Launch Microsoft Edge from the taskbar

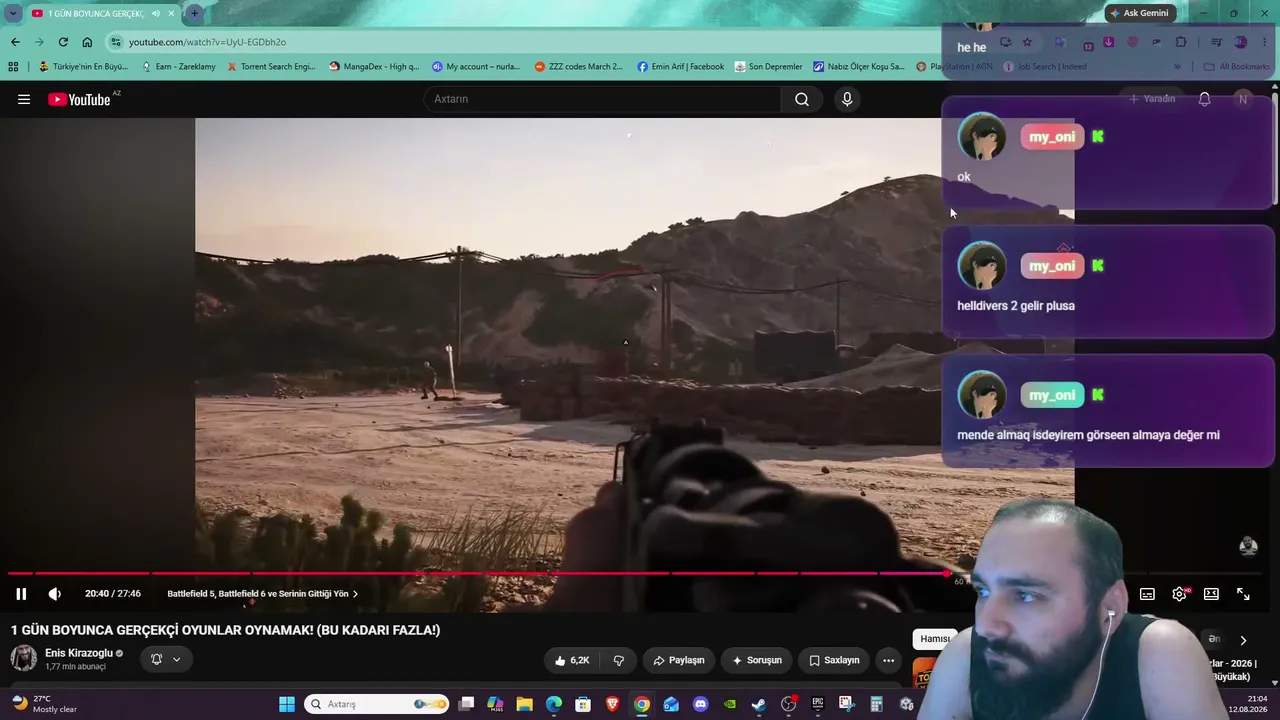(554, 704)
